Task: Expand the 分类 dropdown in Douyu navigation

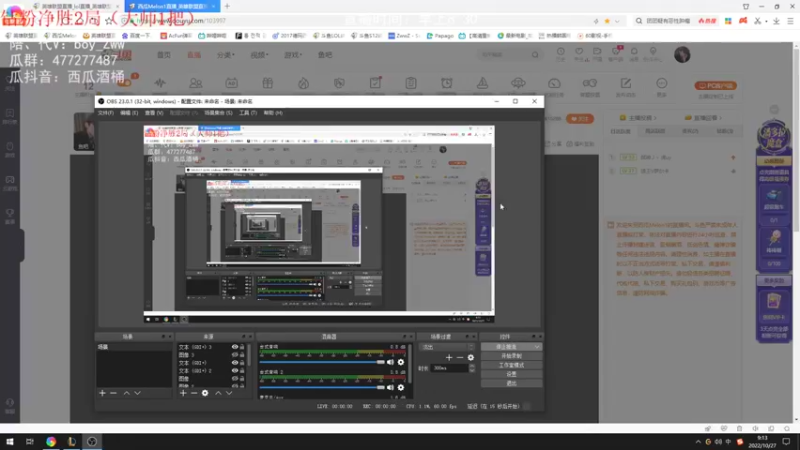Action: (226, 55)
